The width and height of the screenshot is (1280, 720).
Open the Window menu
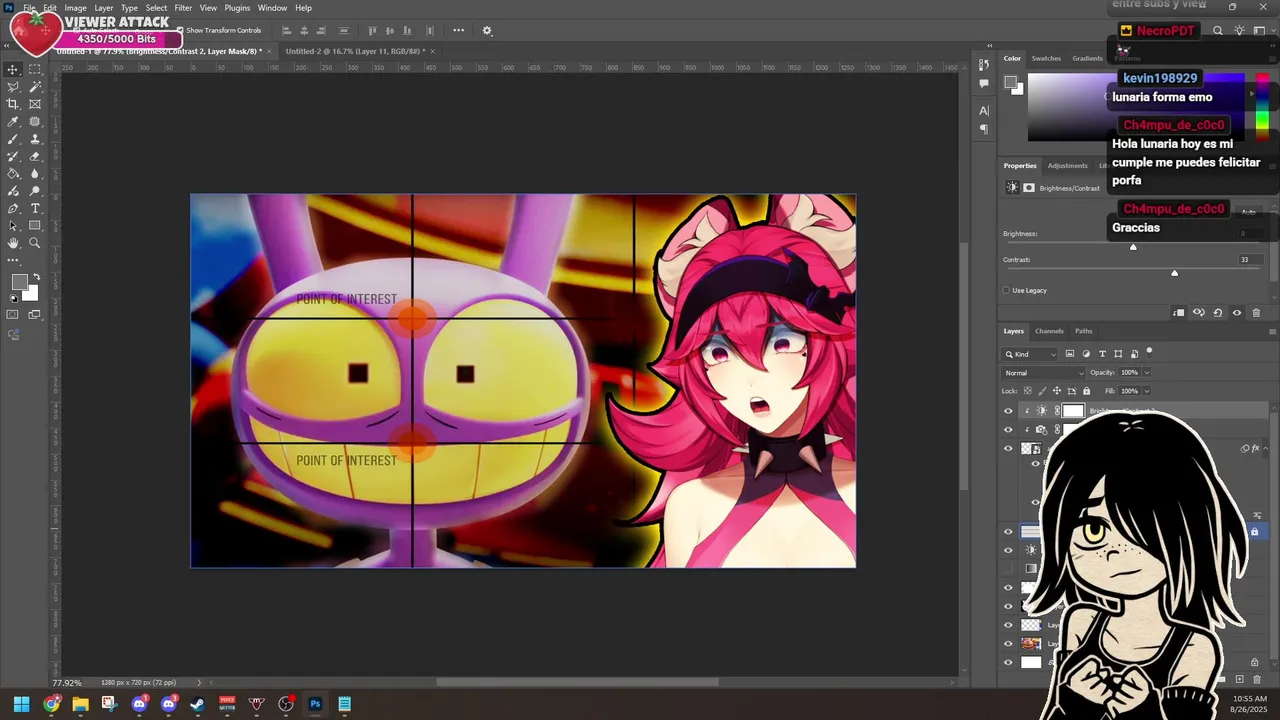point(272,8)
